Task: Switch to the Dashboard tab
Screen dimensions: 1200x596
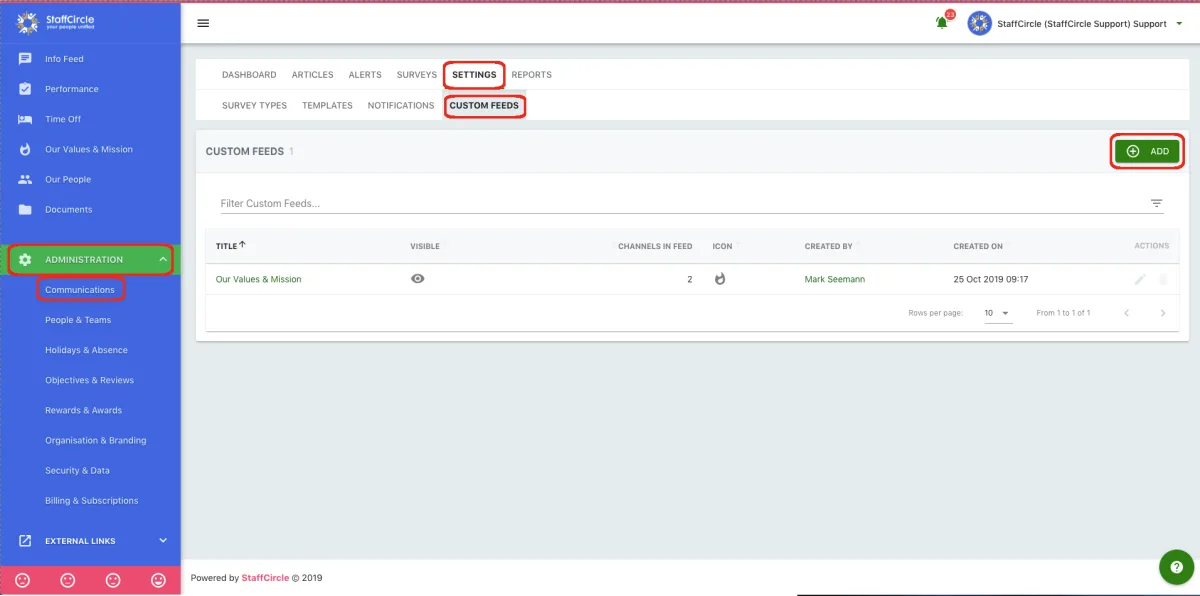Action: (249, 75)
